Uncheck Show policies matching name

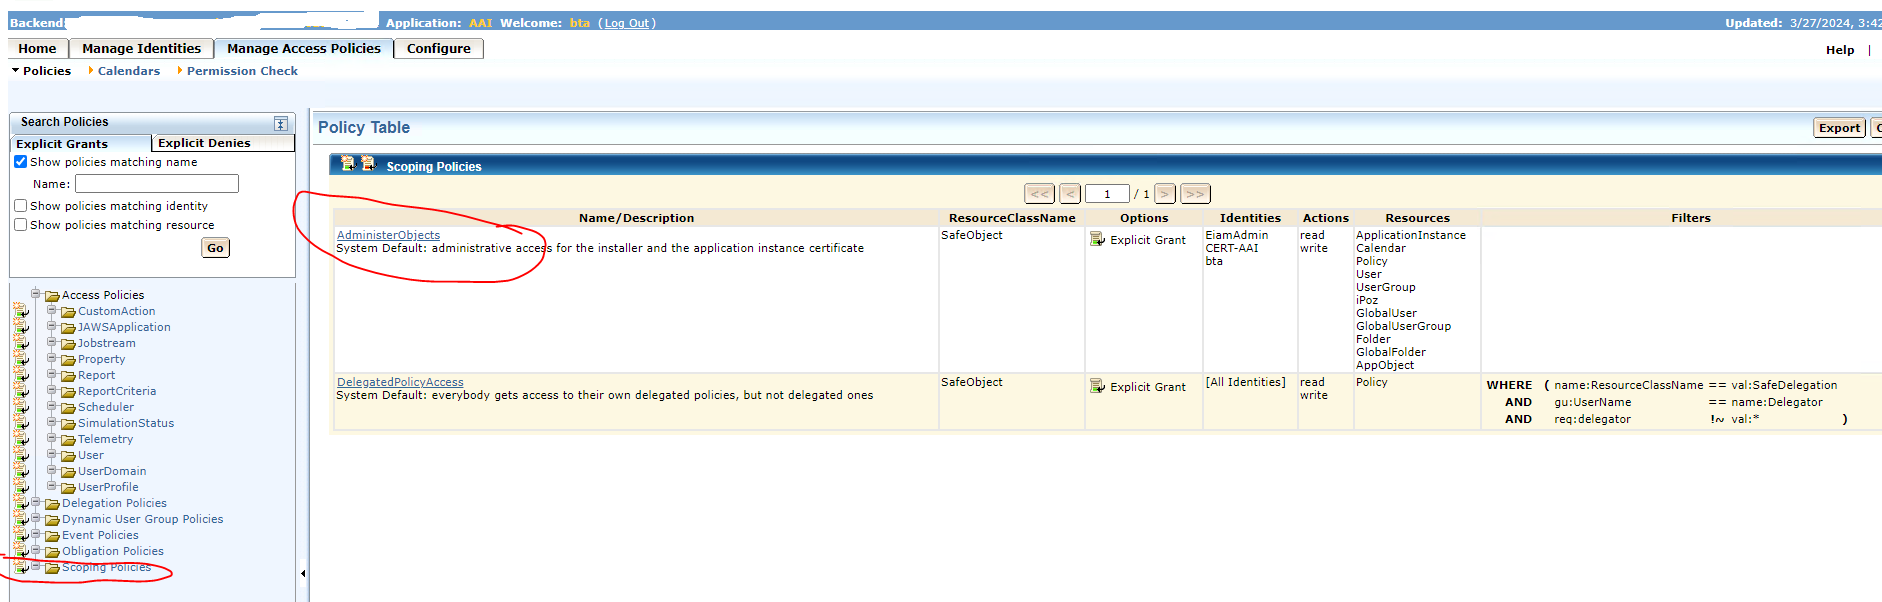click(x=21, y=162)
